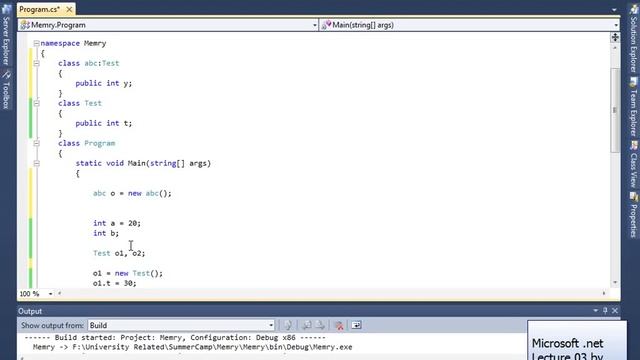Open the Class View side tab

click(x=633, y=164)
